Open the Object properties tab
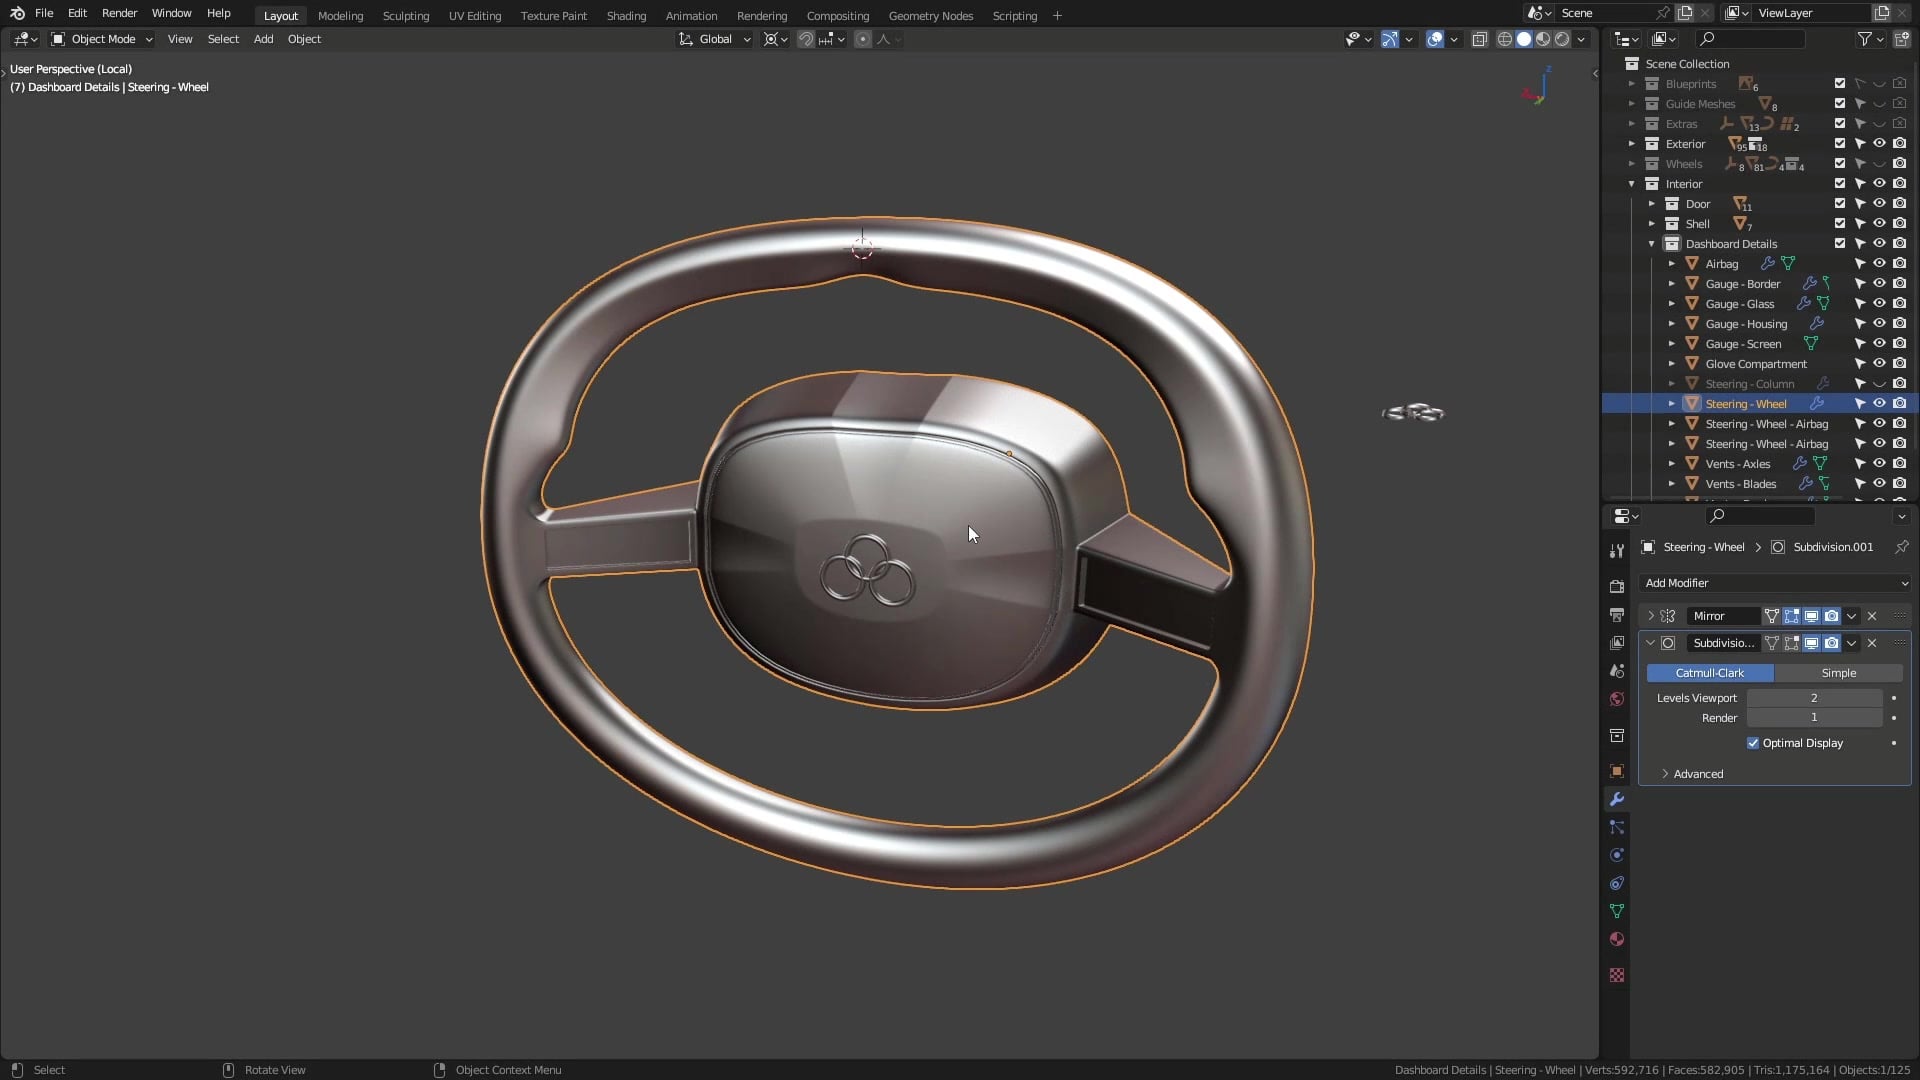1920x1080 pixels. click(x=1617, y=771)
